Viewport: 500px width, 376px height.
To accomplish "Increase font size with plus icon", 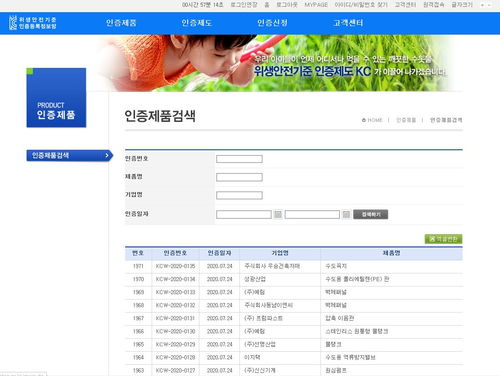I will tap(482, 5).
